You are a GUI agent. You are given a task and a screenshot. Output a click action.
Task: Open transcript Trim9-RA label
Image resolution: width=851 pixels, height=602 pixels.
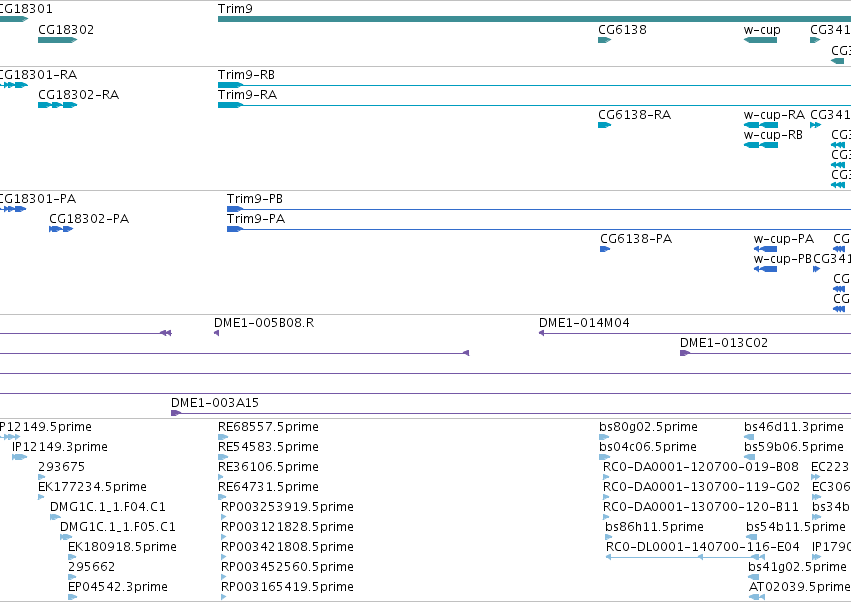coord(247,94)
